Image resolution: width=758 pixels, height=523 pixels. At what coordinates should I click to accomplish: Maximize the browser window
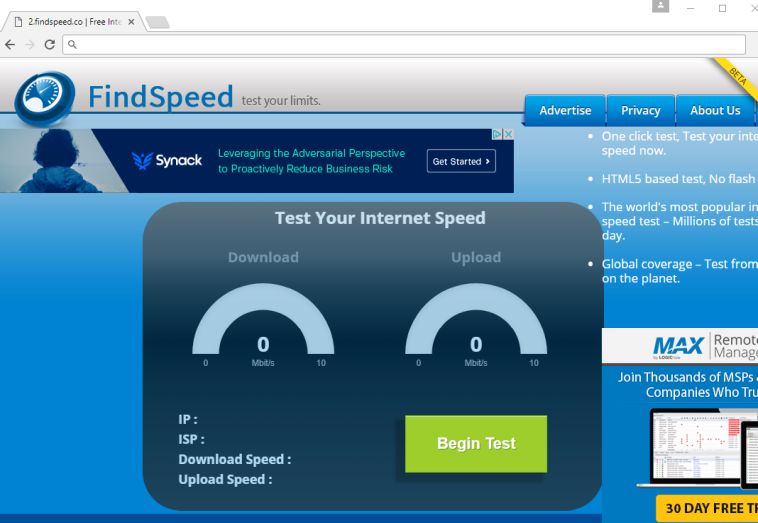[x=722, y=8]
